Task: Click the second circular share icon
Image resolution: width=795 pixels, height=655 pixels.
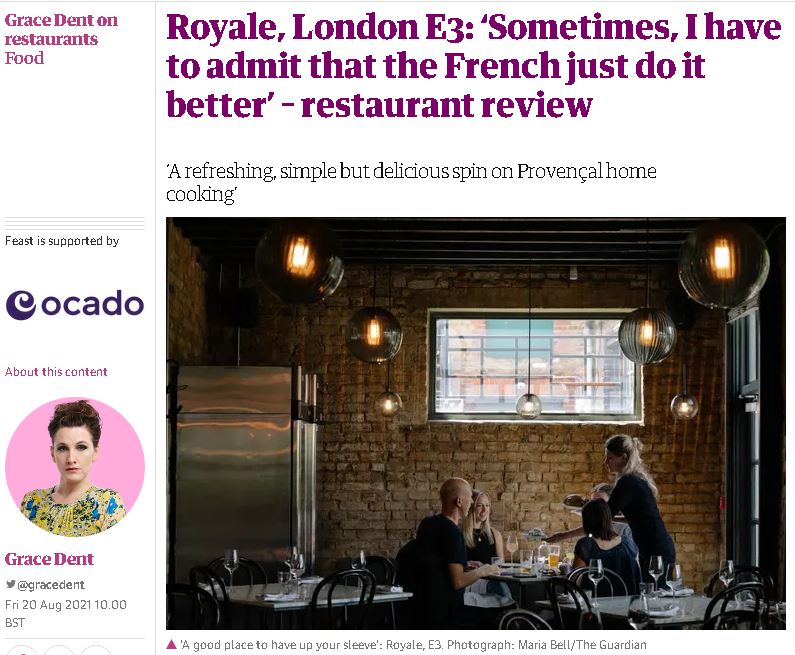Action: pos(58,651)
